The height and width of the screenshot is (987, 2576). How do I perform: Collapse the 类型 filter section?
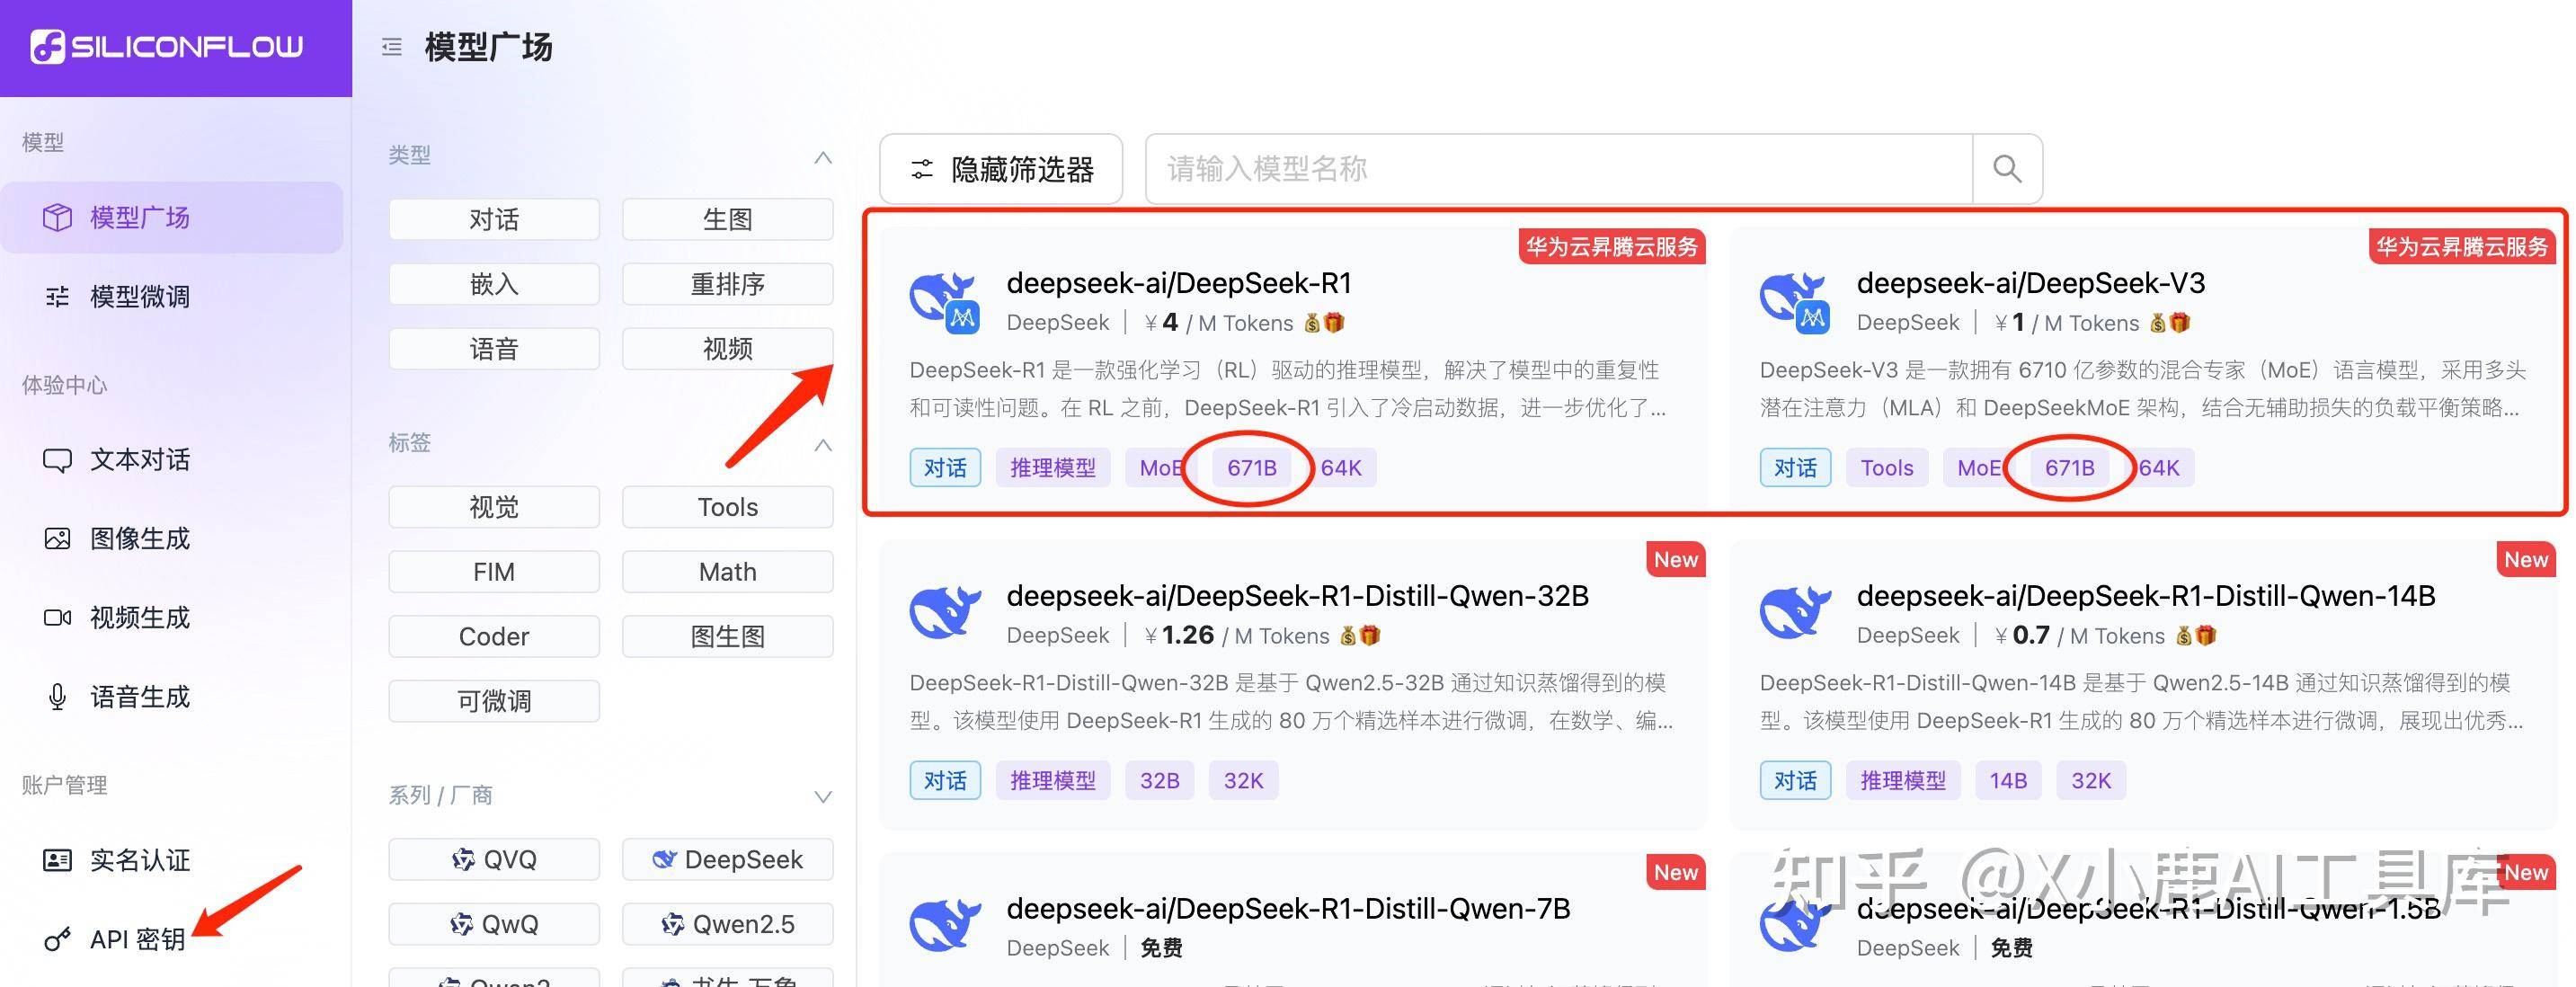tap(822, 157)
